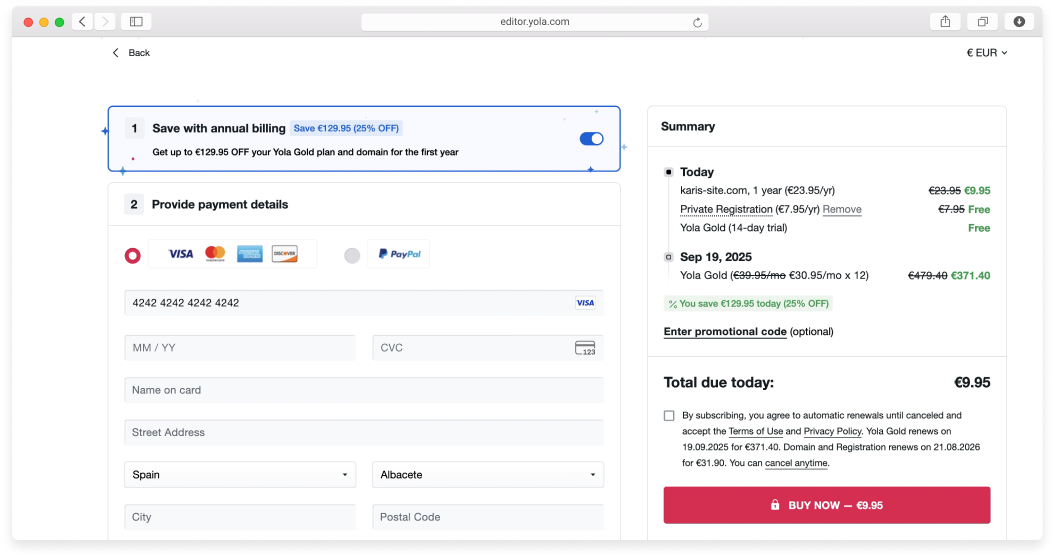1055x558 pixels.
Task: Select the PayPal radio button
Action: (x=352, y=256)
